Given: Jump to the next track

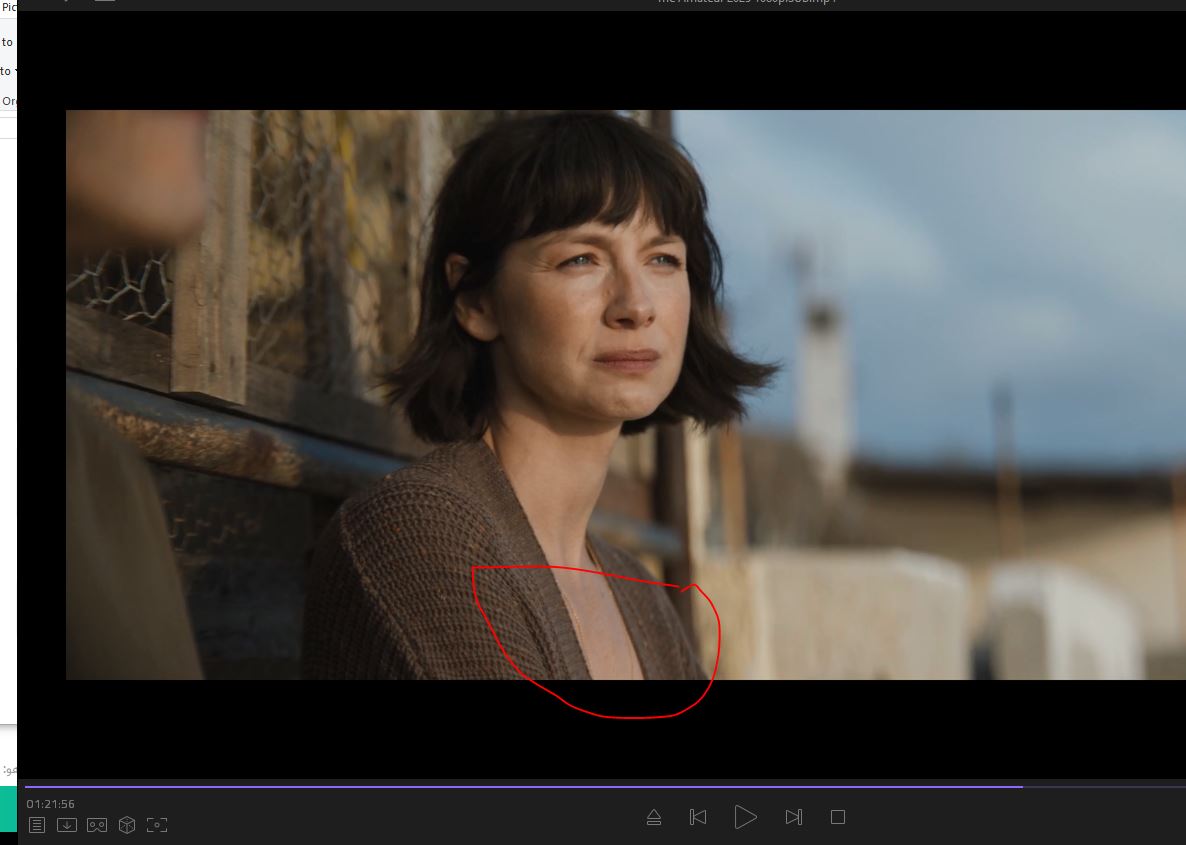Looking at the screenshot, I should click(793, 817).
